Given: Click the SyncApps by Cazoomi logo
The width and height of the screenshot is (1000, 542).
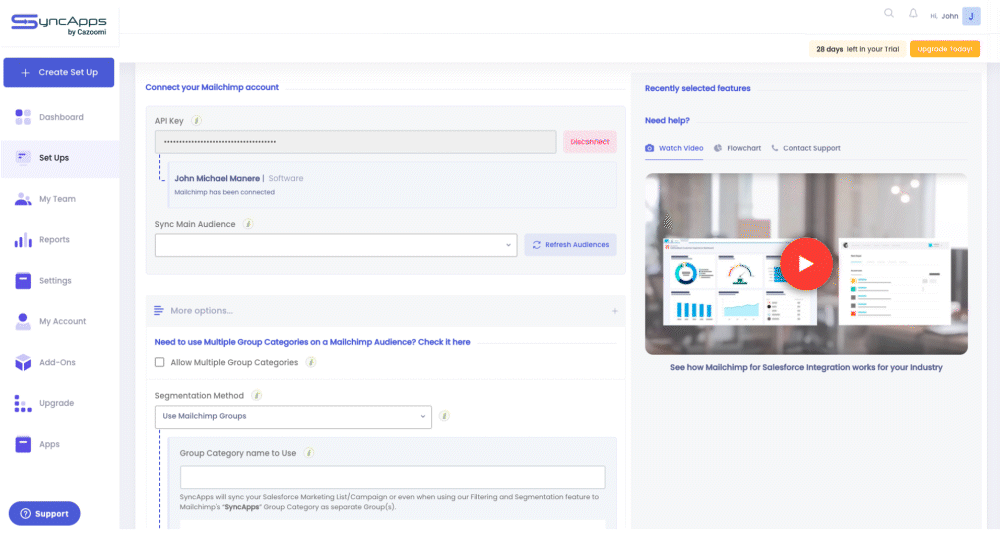Looking at the screenshot, I should coord(59,24).
